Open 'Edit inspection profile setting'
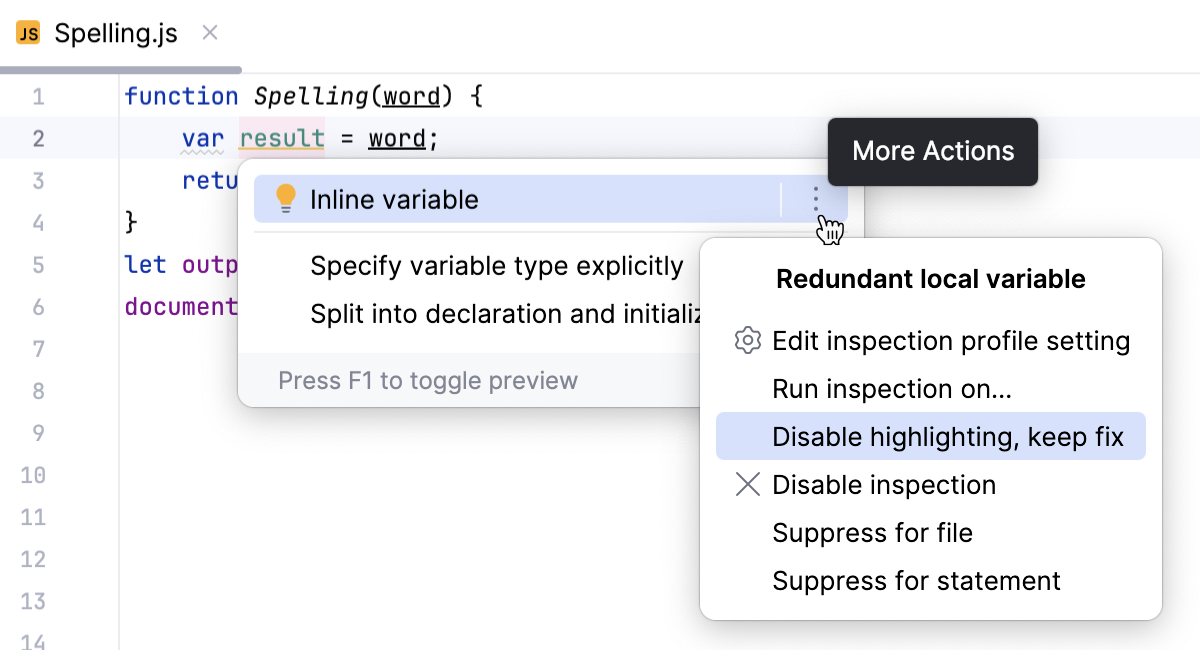 [951, 340]
